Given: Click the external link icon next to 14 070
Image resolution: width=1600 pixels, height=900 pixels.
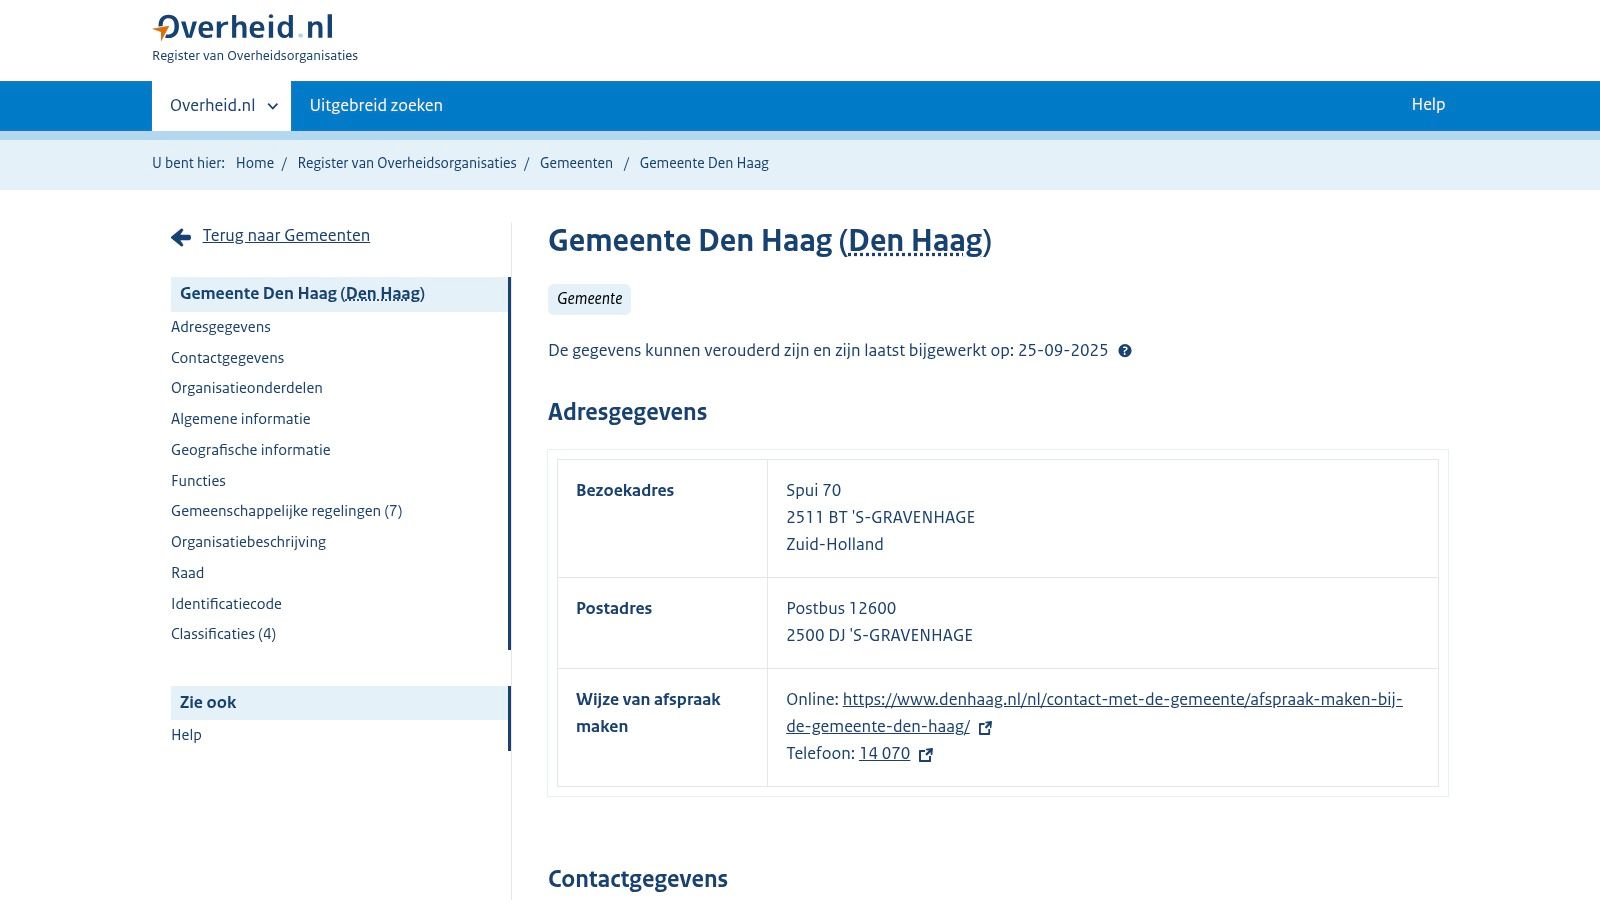Looking at the screenshot, I should coord(925,755).
